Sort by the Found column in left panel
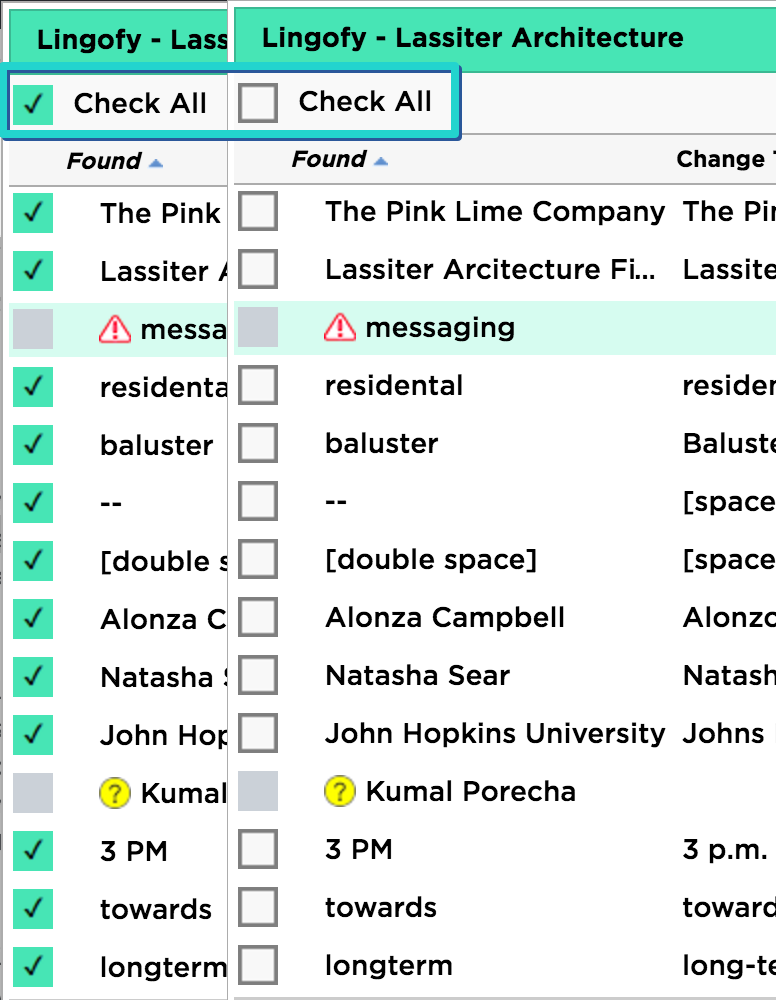This screenshot has height=1000, width=776. 104,161
